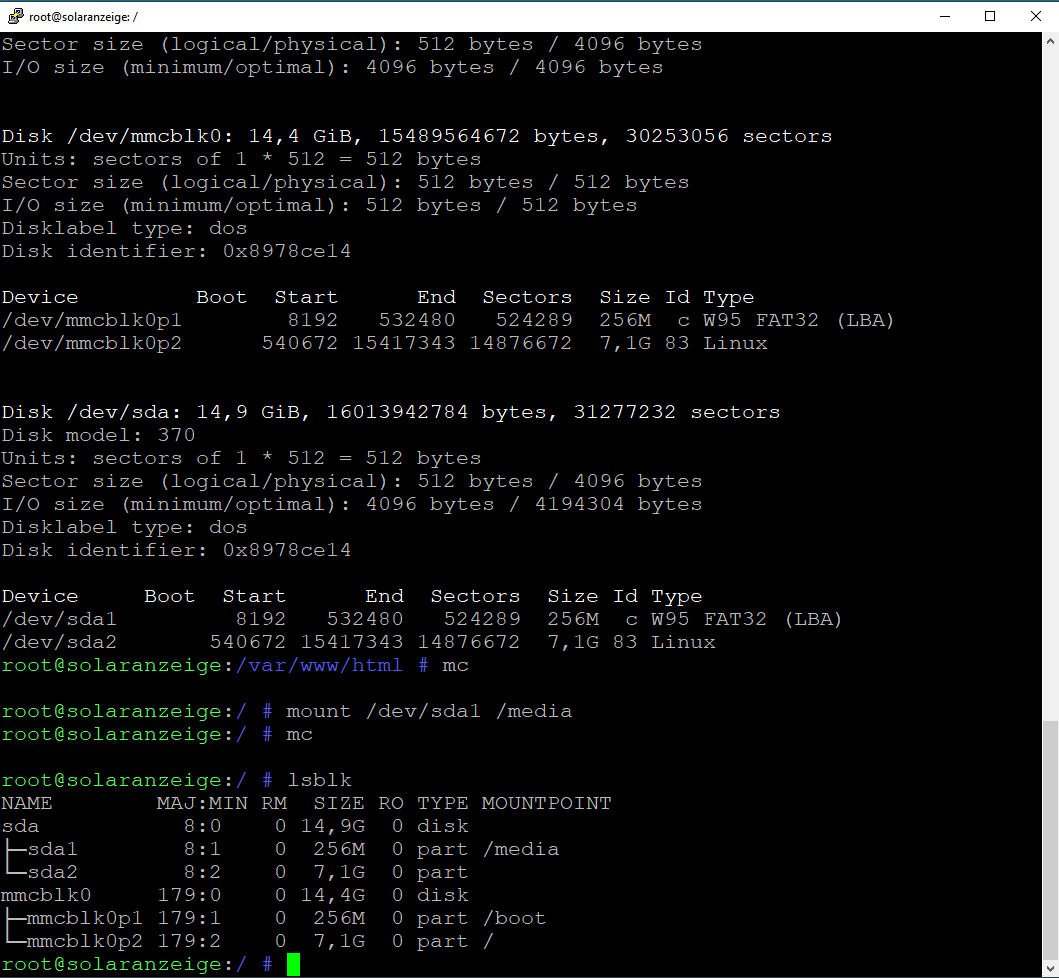Click the 'MOUNTPOINT' column header
Image resolution: width=1059 pixels, height=978 pixels.
pyautogui.click(x=546, y=803)
